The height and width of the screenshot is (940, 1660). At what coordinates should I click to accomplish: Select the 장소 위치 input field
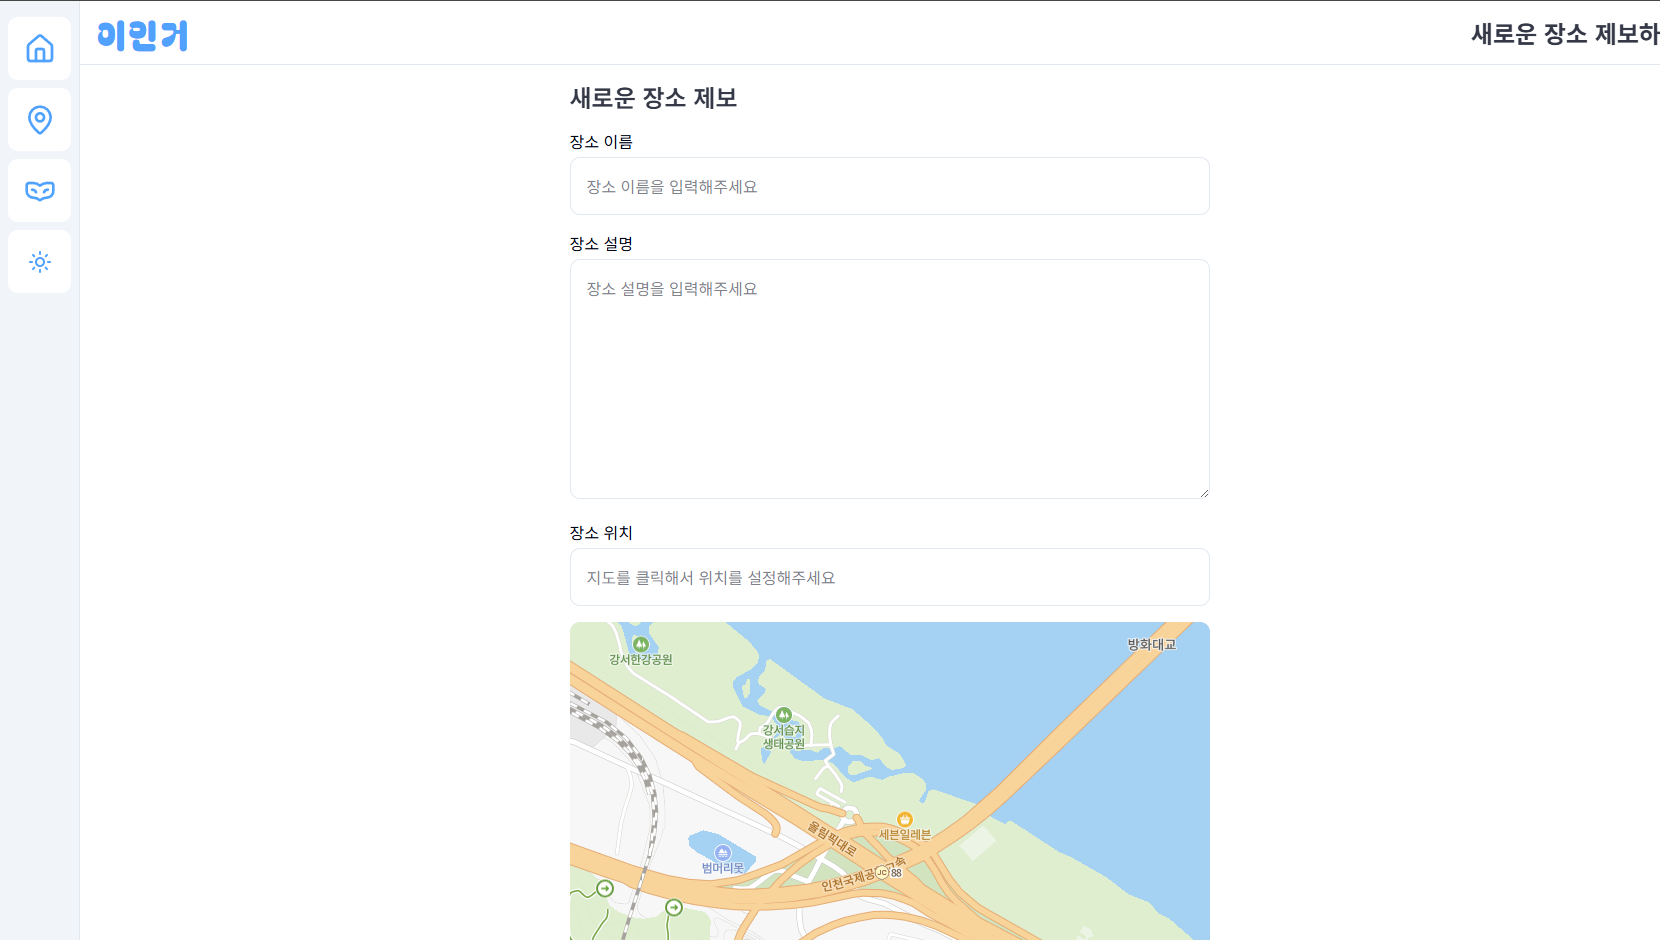pyautogui.click(x=889, y=577)
